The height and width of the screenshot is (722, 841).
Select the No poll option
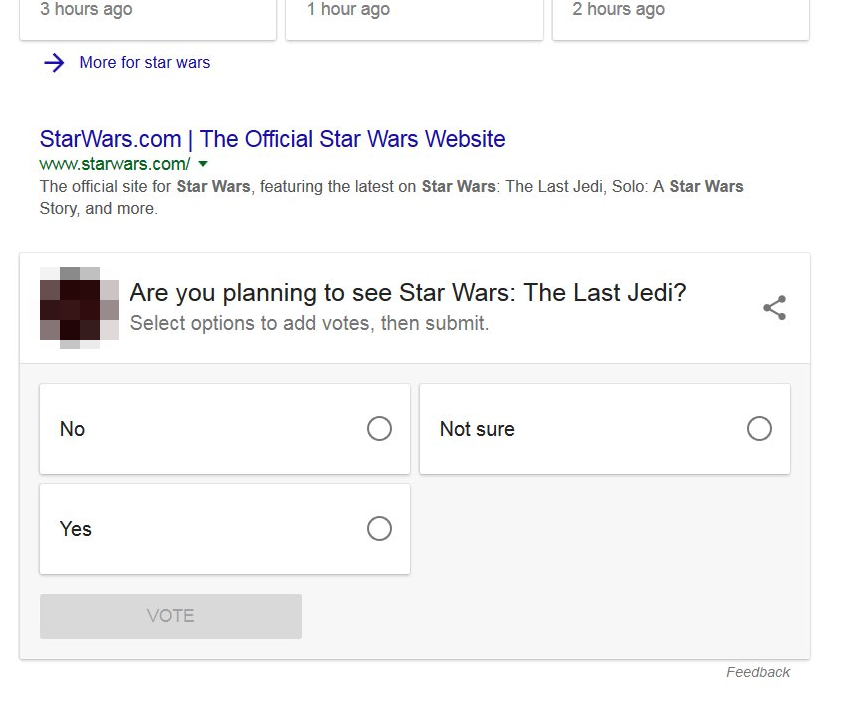click(x=224, y=428)
